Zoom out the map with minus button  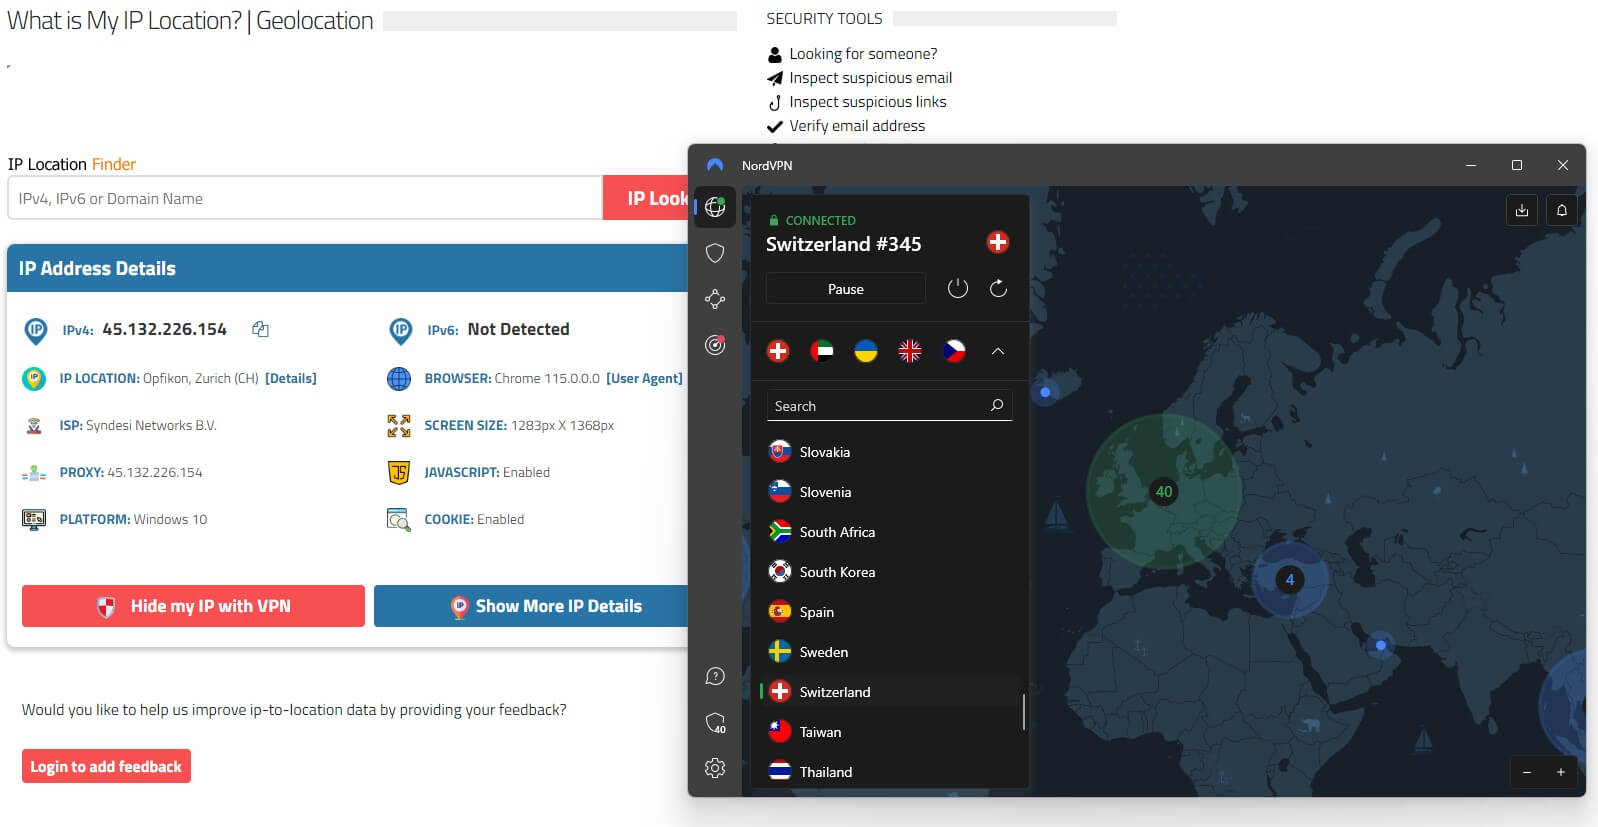(x=1527, y=772)
